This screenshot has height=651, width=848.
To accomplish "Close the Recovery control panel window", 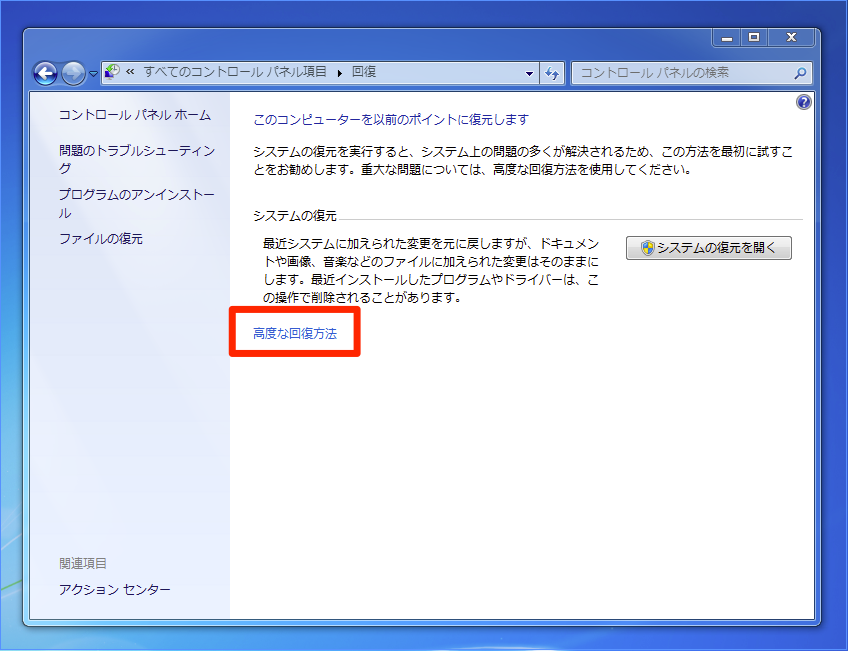I will tap(791, 37).
